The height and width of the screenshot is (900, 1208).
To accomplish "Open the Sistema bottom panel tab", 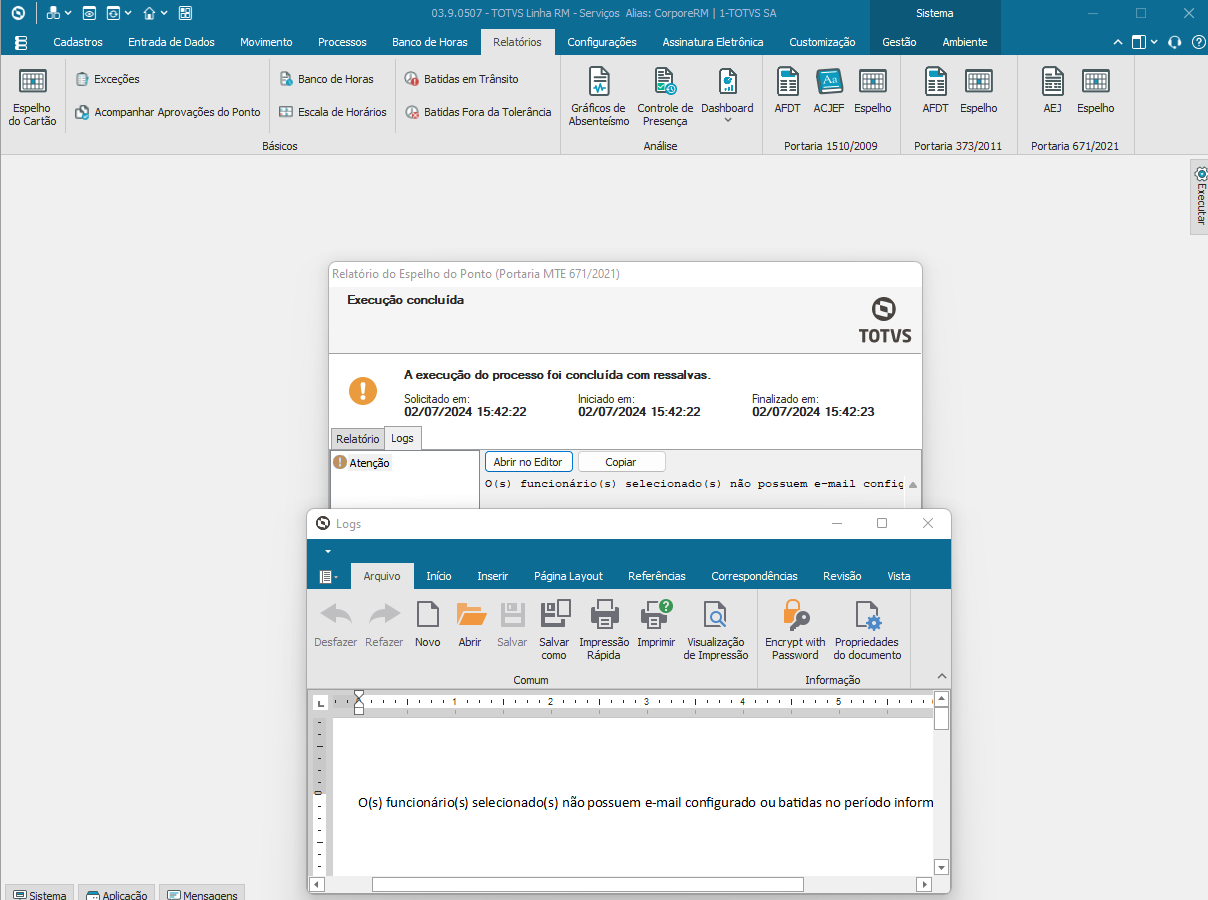I will click(x=39, y=893).
